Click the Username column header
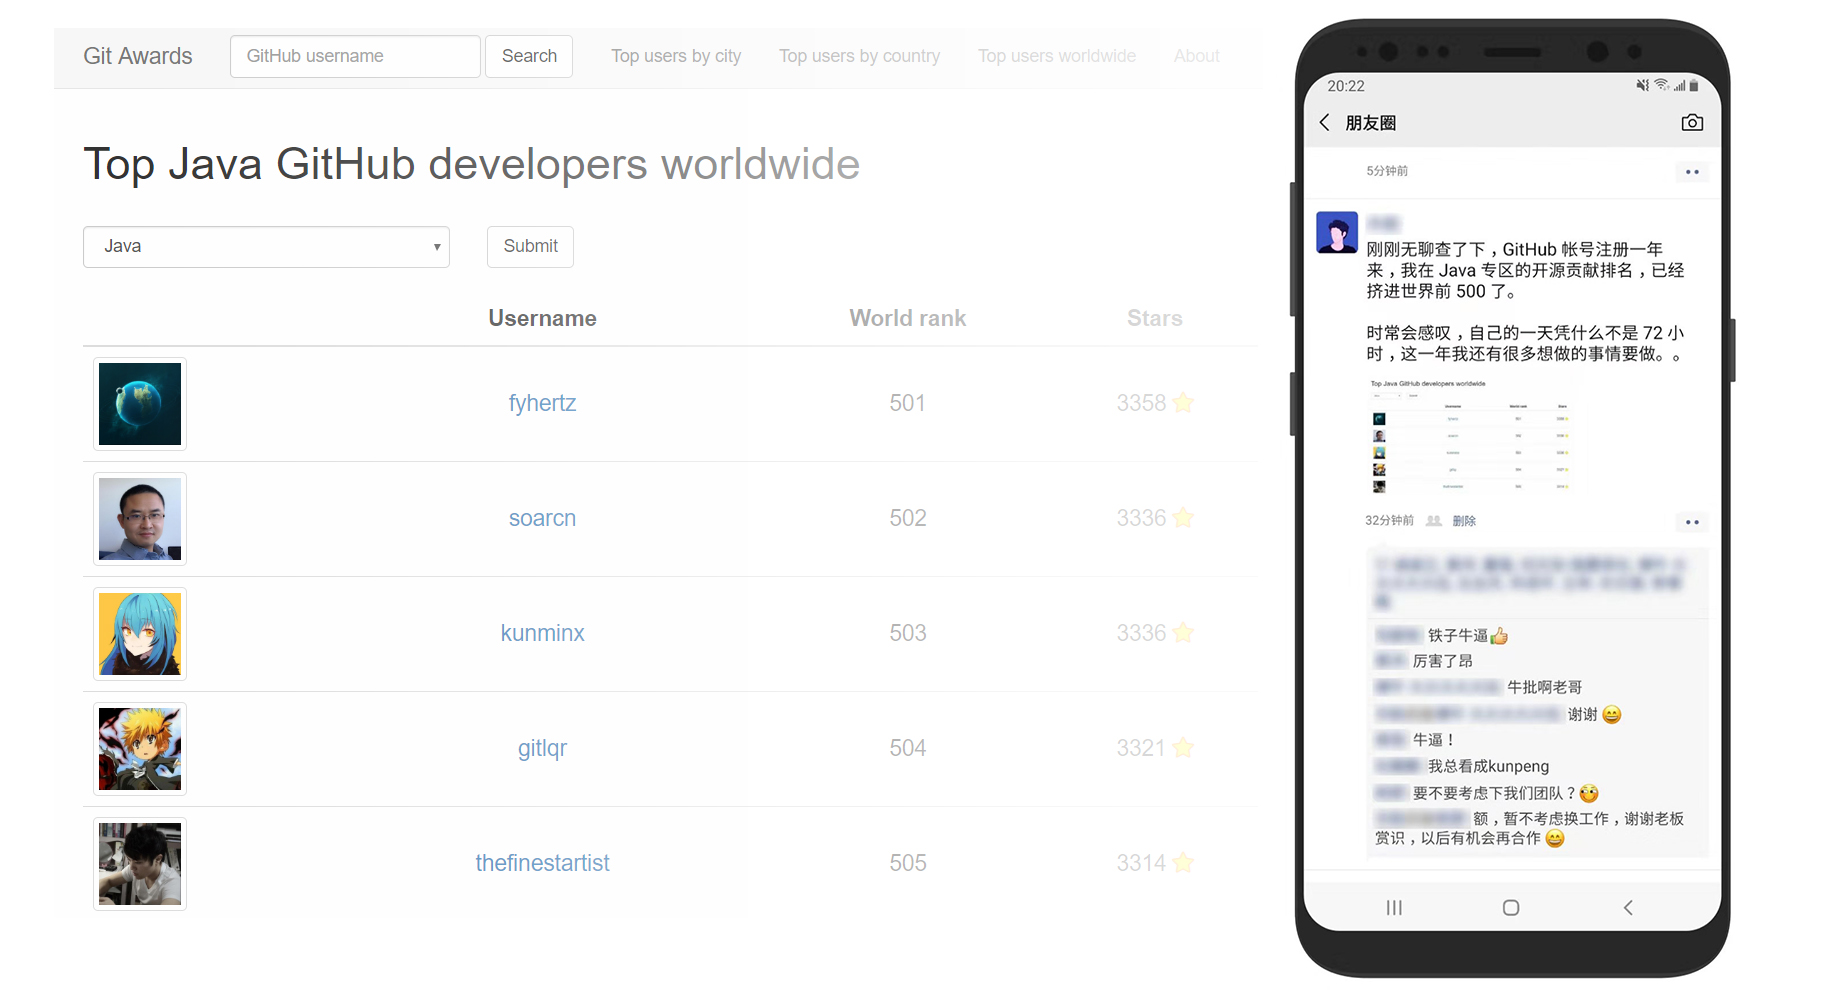This screenshot has width=1822, height=1000. [542, 318]
